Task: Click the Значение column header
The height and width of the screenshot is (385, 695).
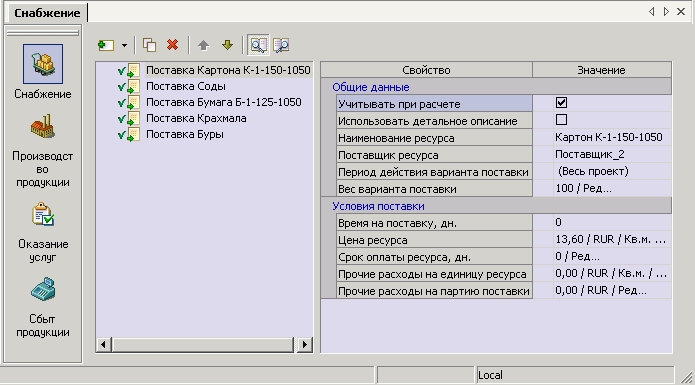Action: (601, 70)
